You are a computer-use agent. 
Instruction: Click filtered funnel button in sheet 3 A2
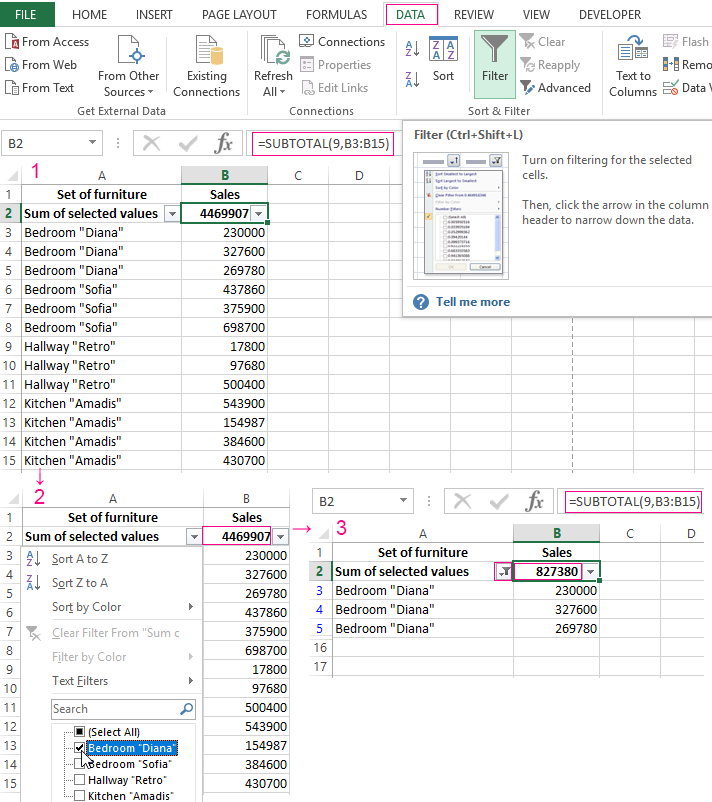point(503,571)
